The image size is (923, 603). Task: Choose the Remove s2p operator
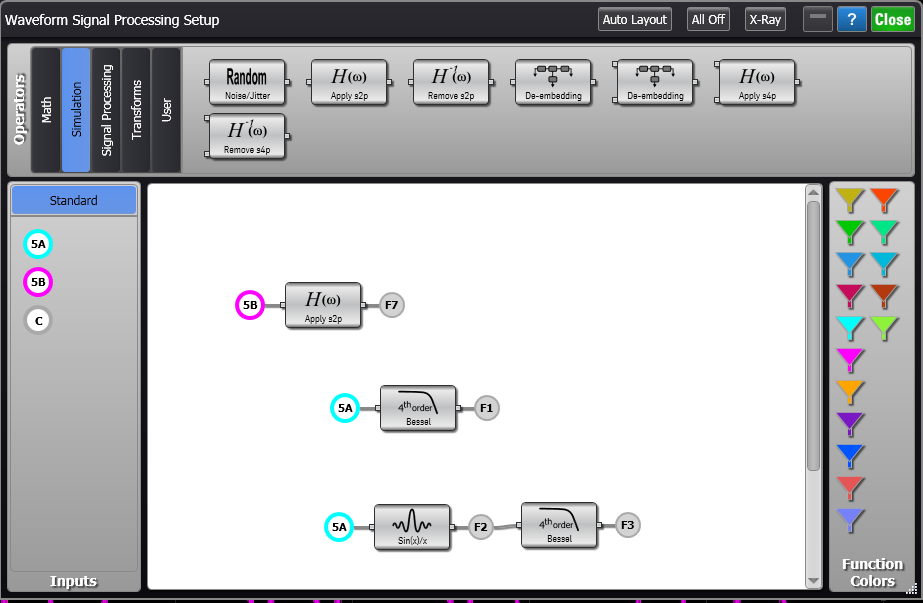coord(450,83)
